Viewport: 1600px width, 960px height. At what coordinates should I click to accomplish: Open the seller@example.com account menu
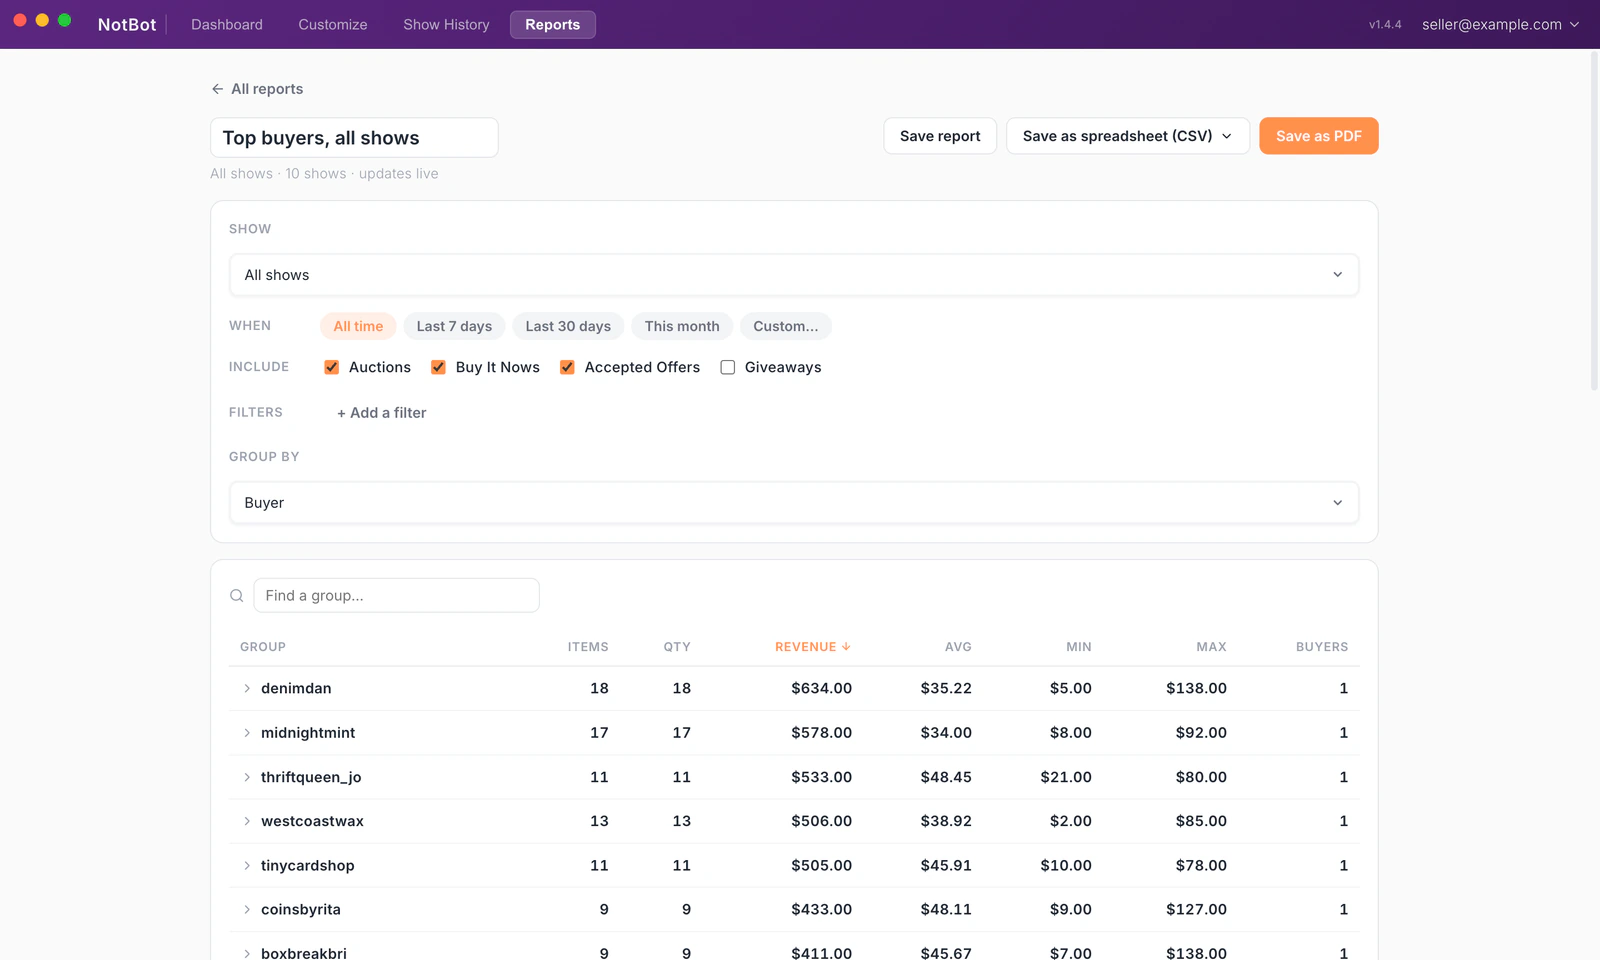(x=1501, y=24)
